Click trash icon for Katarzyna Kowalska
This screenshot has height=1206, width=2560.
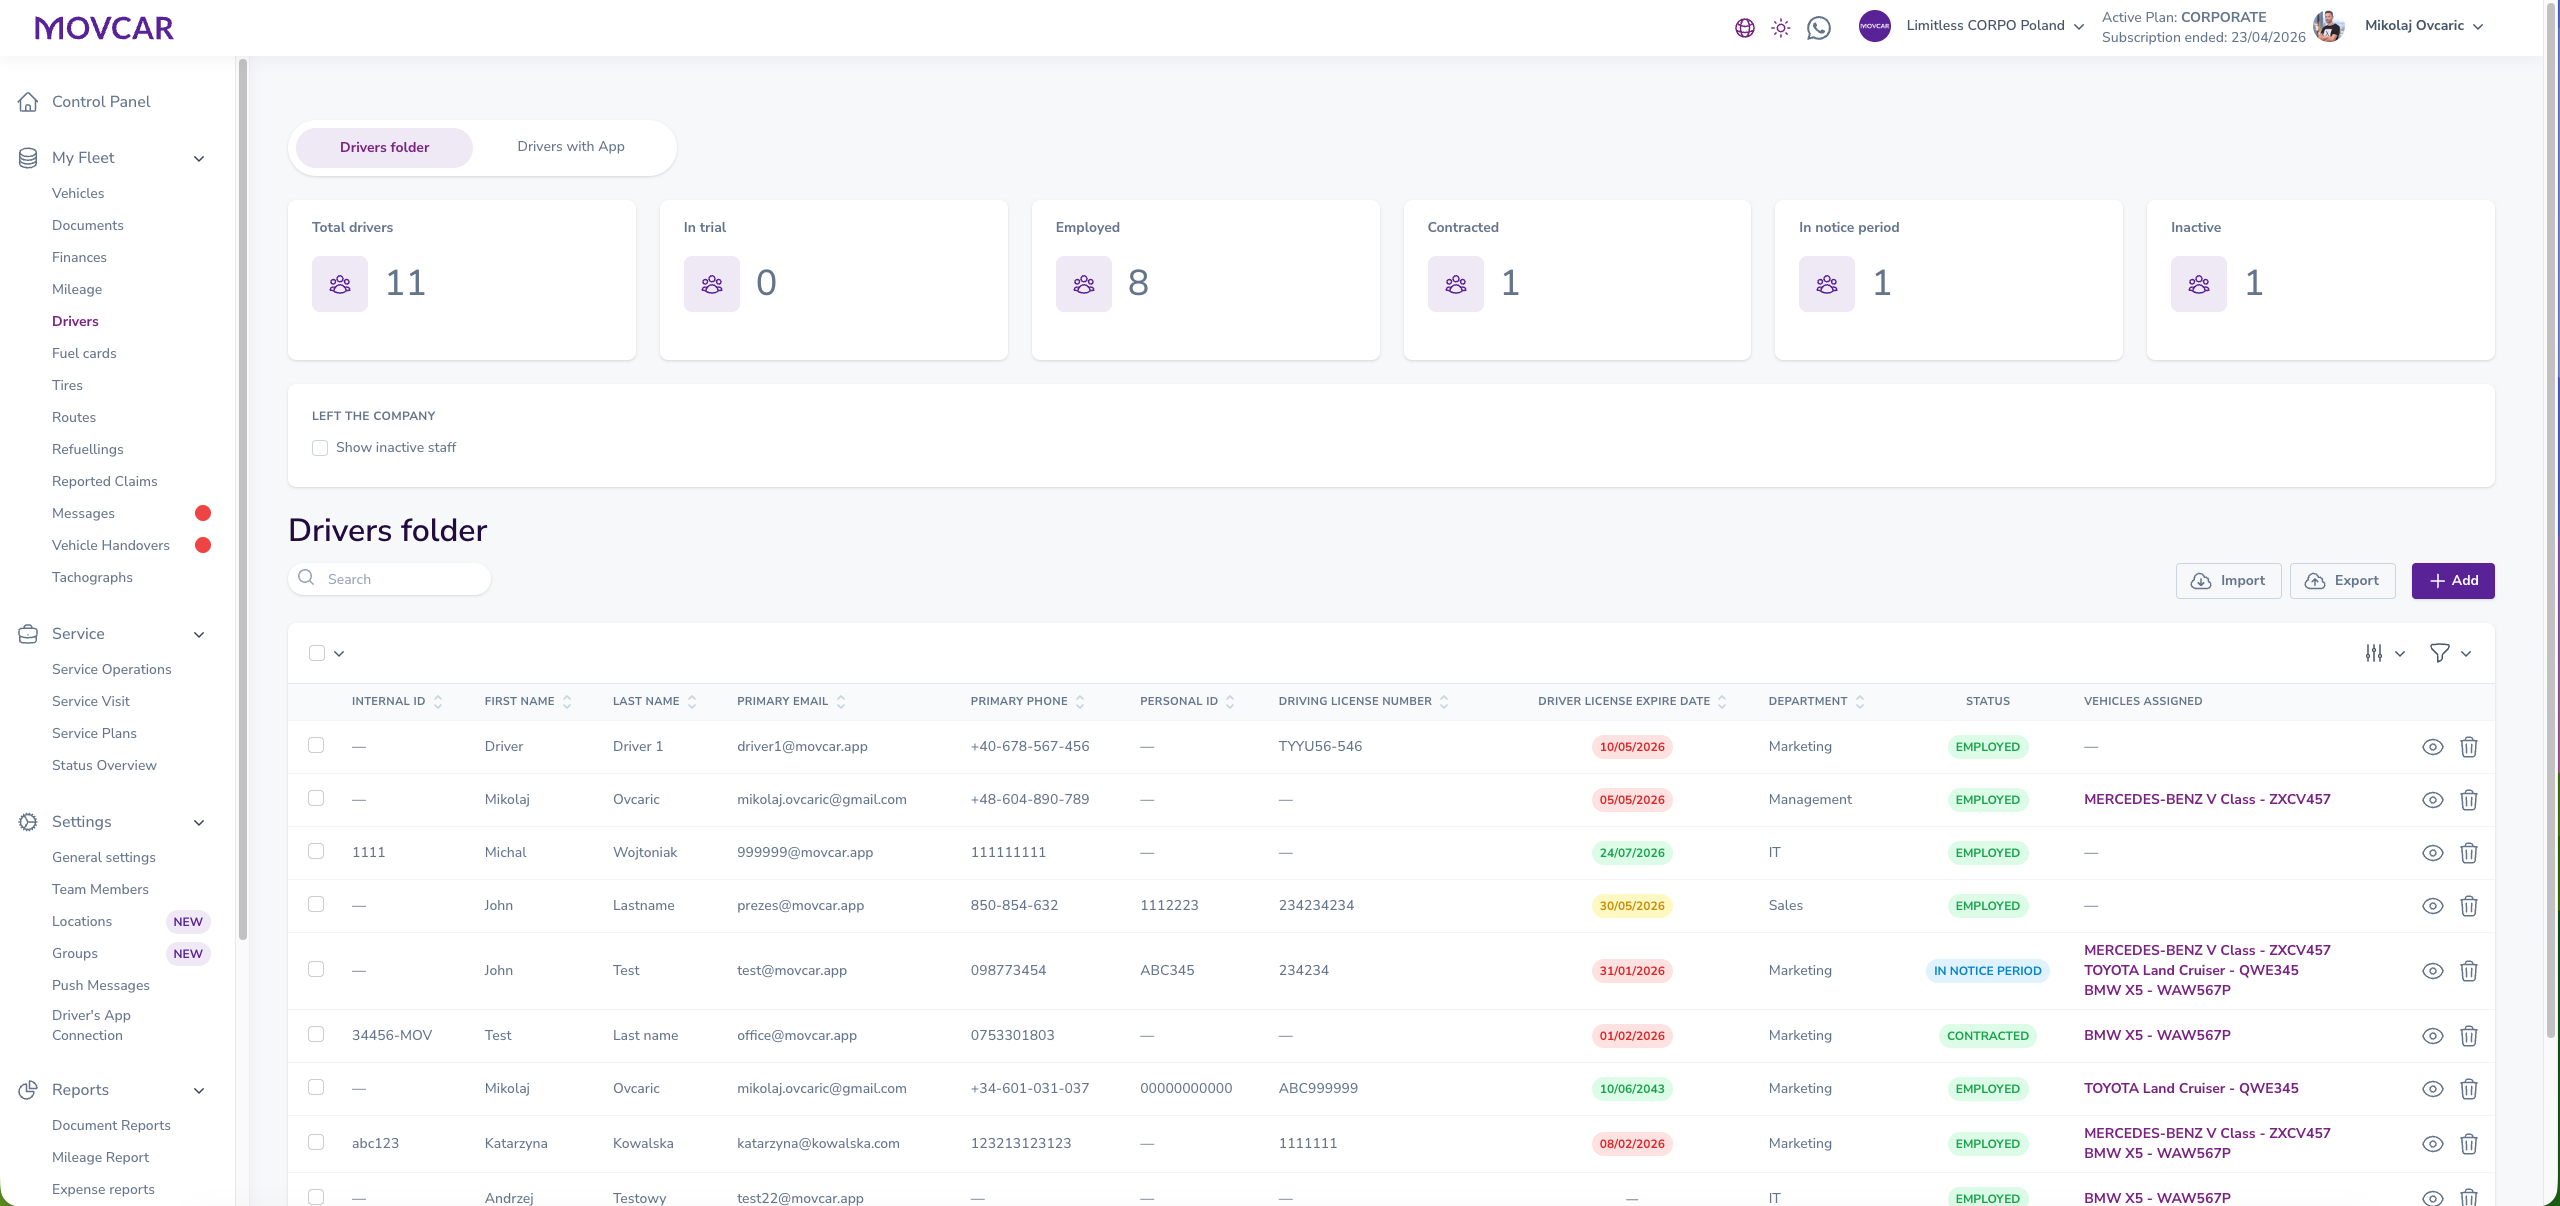coord(2469,1144)
